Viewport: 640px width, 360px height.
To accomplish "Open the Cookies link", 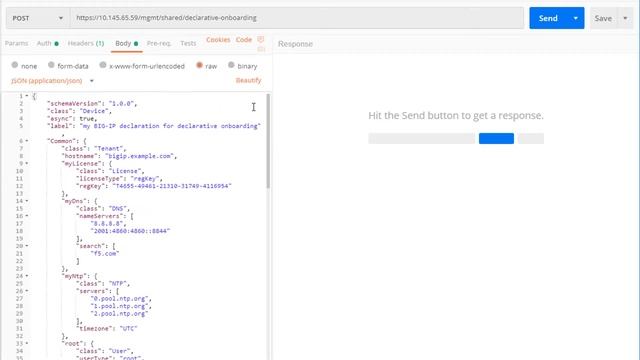I will (218, 40).
